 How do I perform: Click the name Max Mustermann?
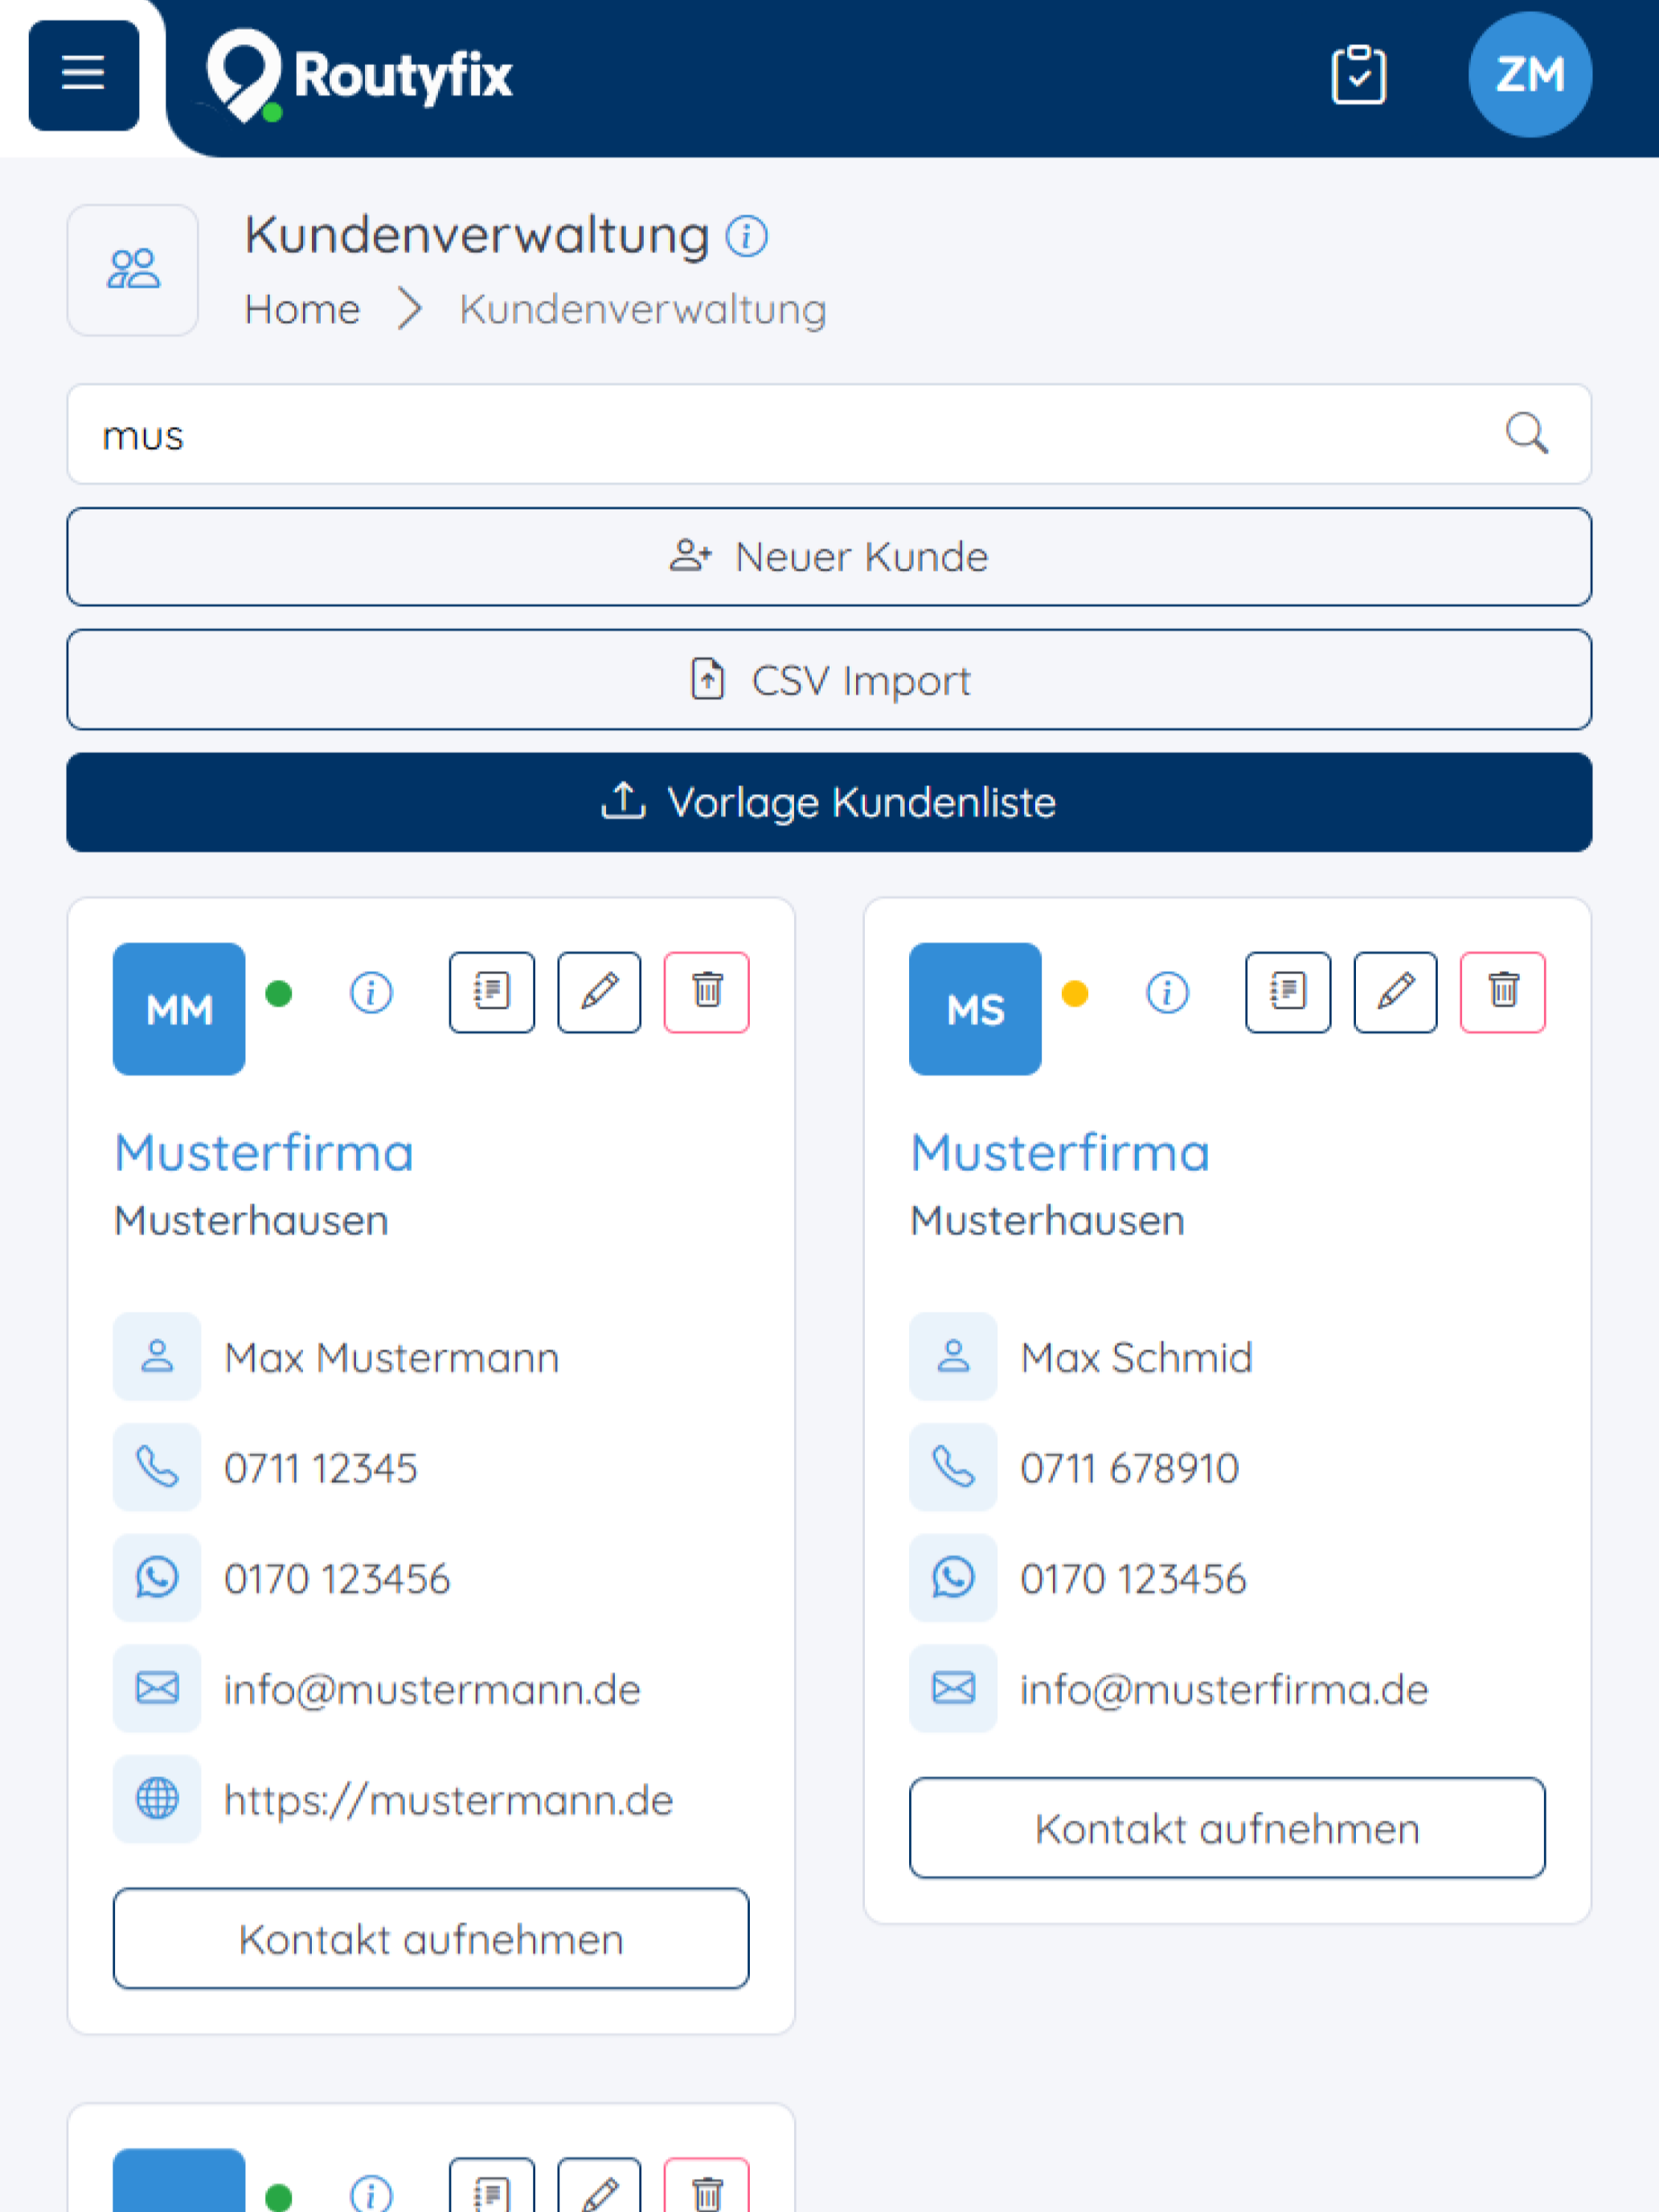pyautogui.click(x=391, y=1357)
